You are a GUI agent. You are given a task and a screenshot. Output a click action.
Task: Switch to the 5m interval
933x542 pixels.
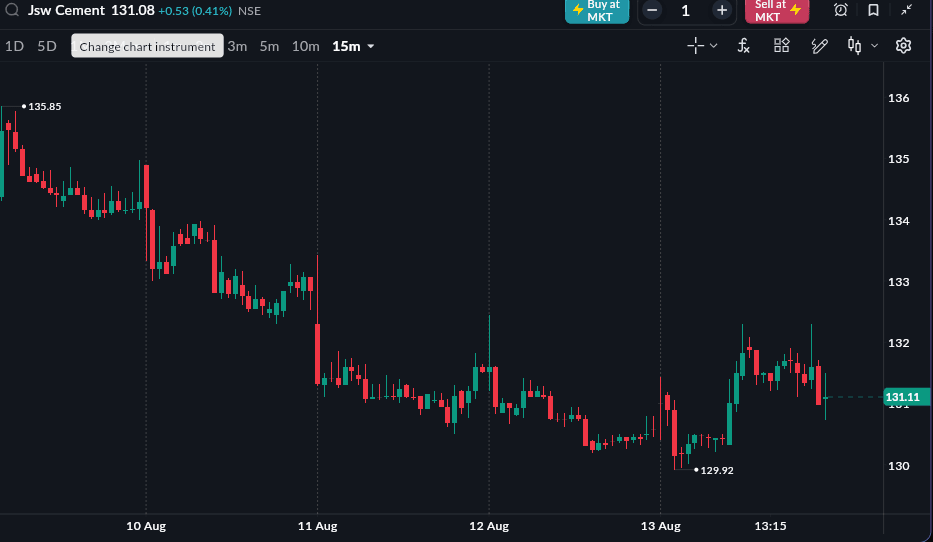pyautogui.click(x=269, y=46)
